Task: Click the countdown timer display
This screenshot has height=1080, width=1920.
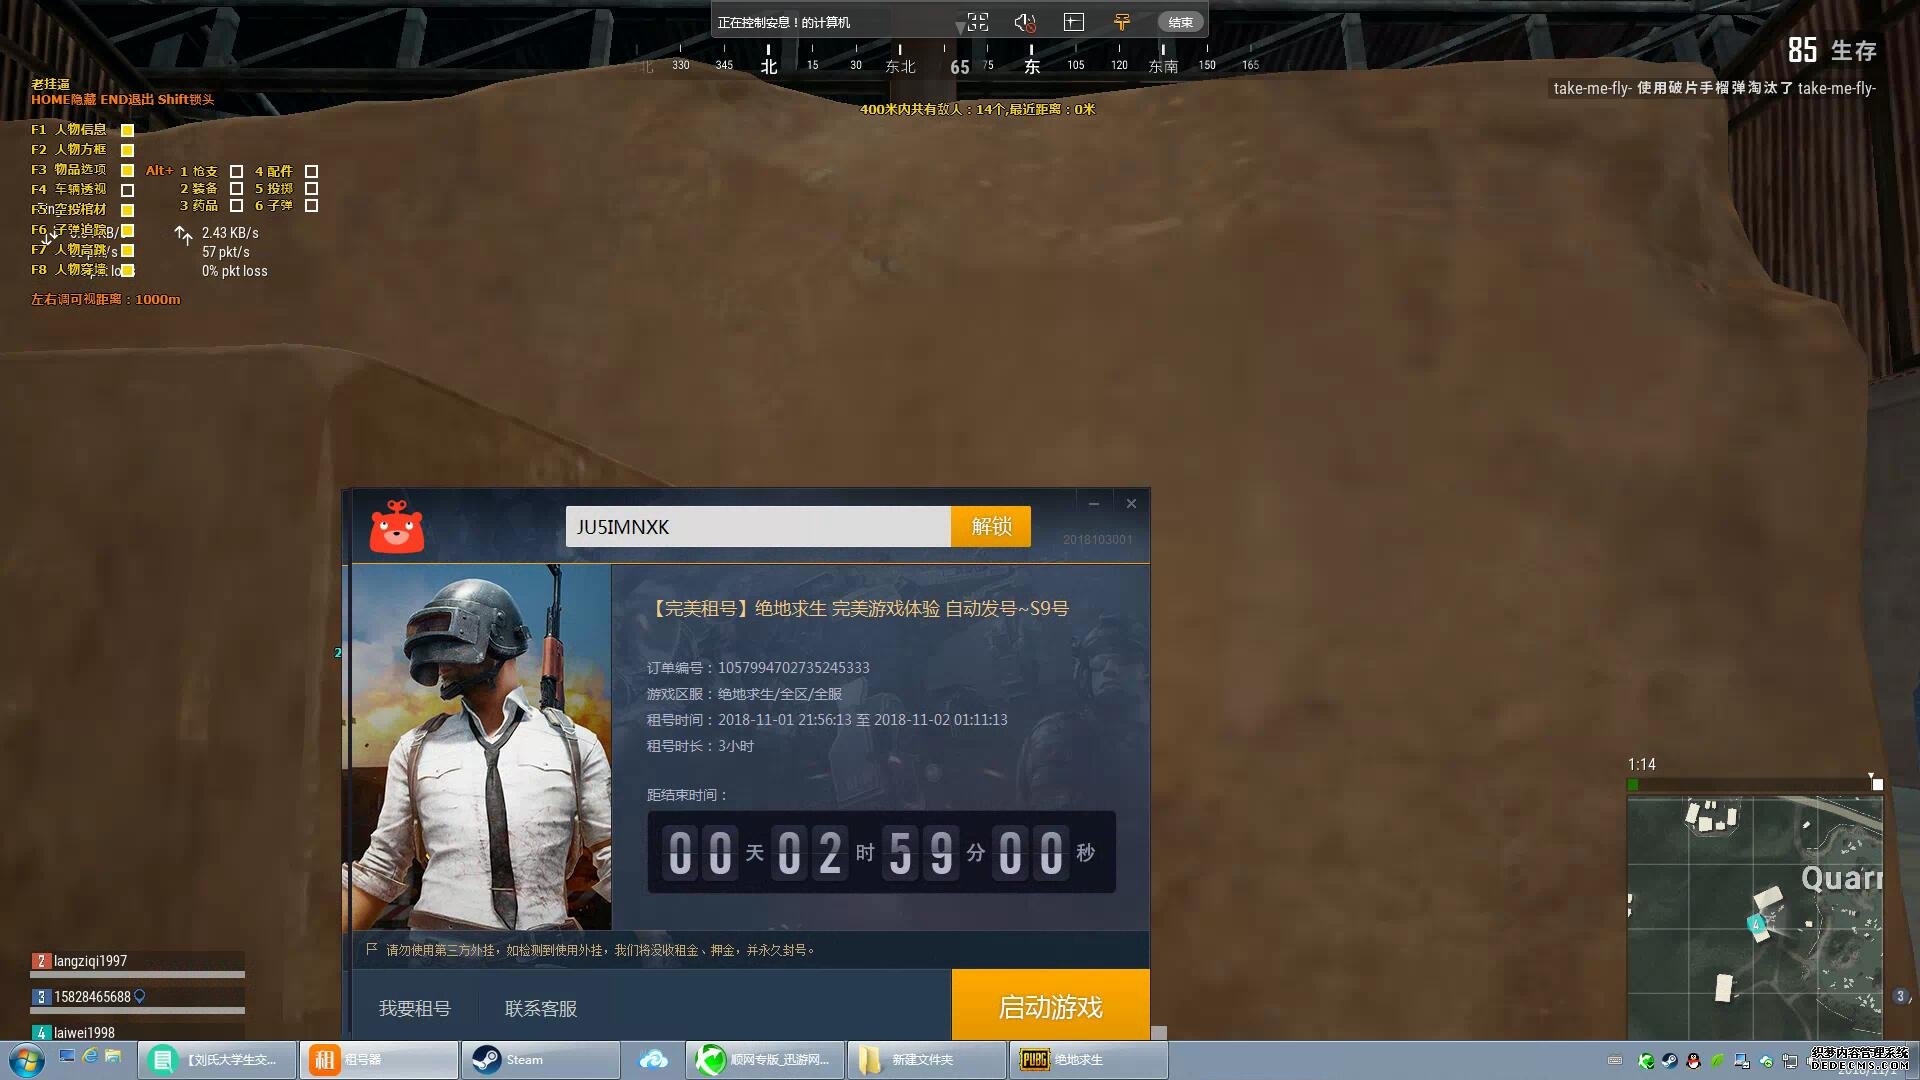Action: pos(881,852)
